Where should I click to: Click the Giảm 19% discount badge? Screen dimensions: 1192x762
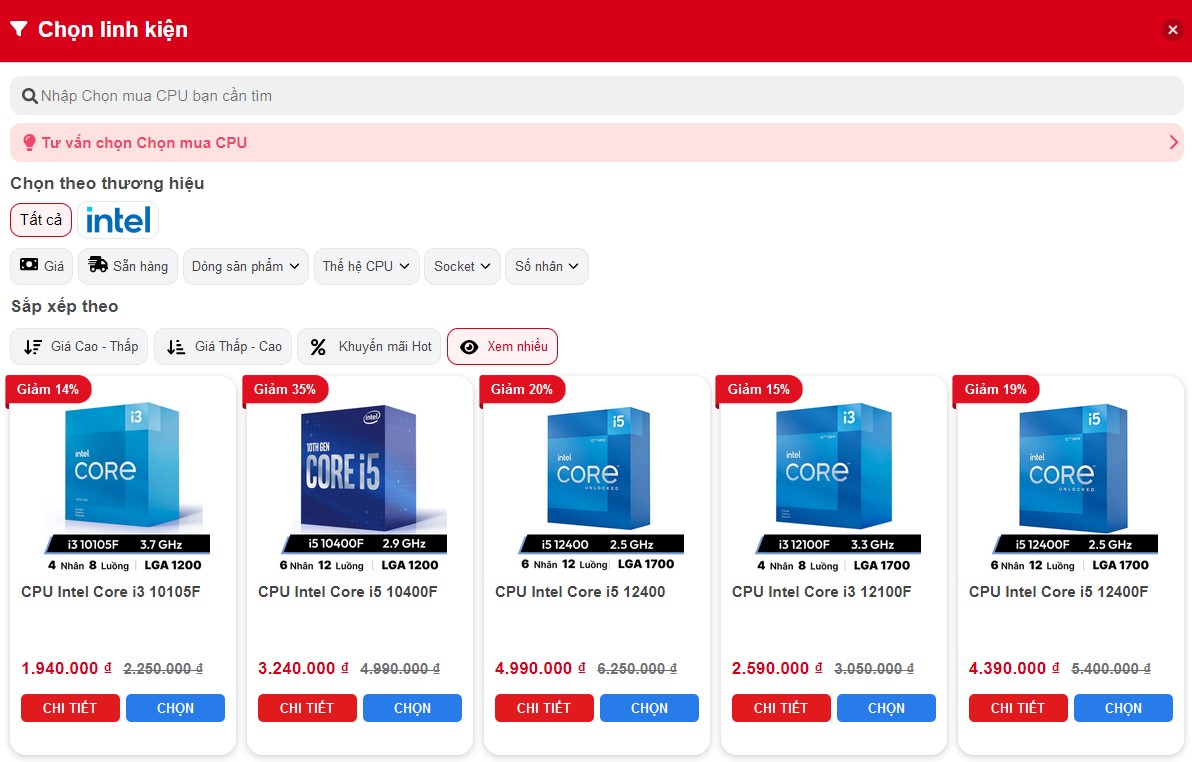996,389
